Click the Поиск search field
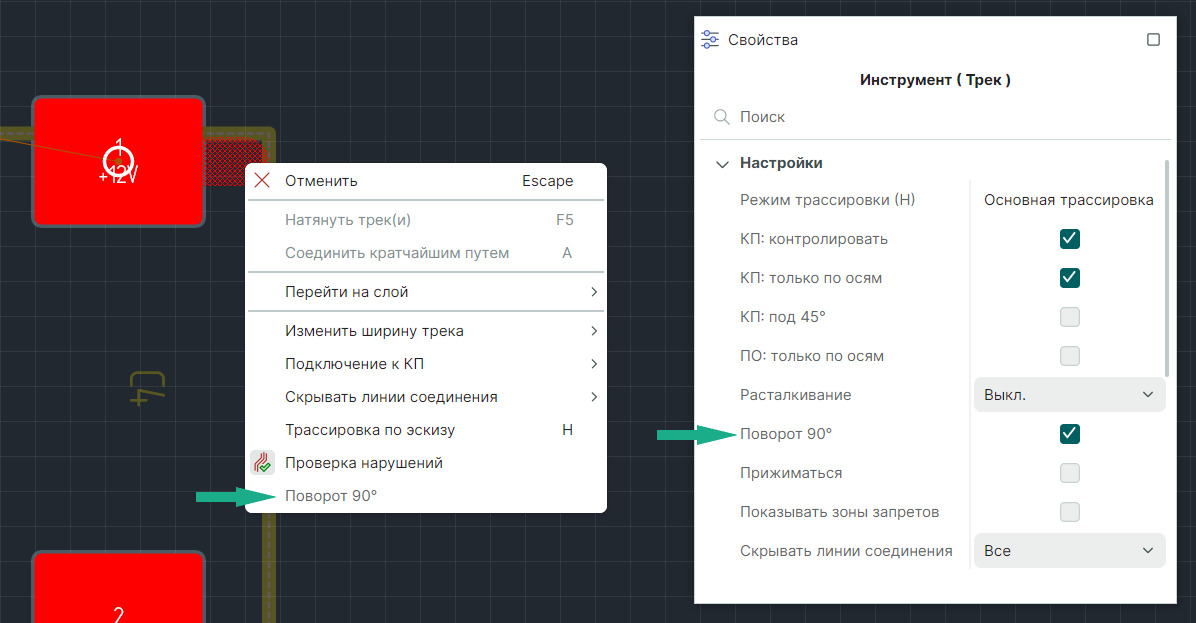1196x623 pixels. (x=940, y=117)
